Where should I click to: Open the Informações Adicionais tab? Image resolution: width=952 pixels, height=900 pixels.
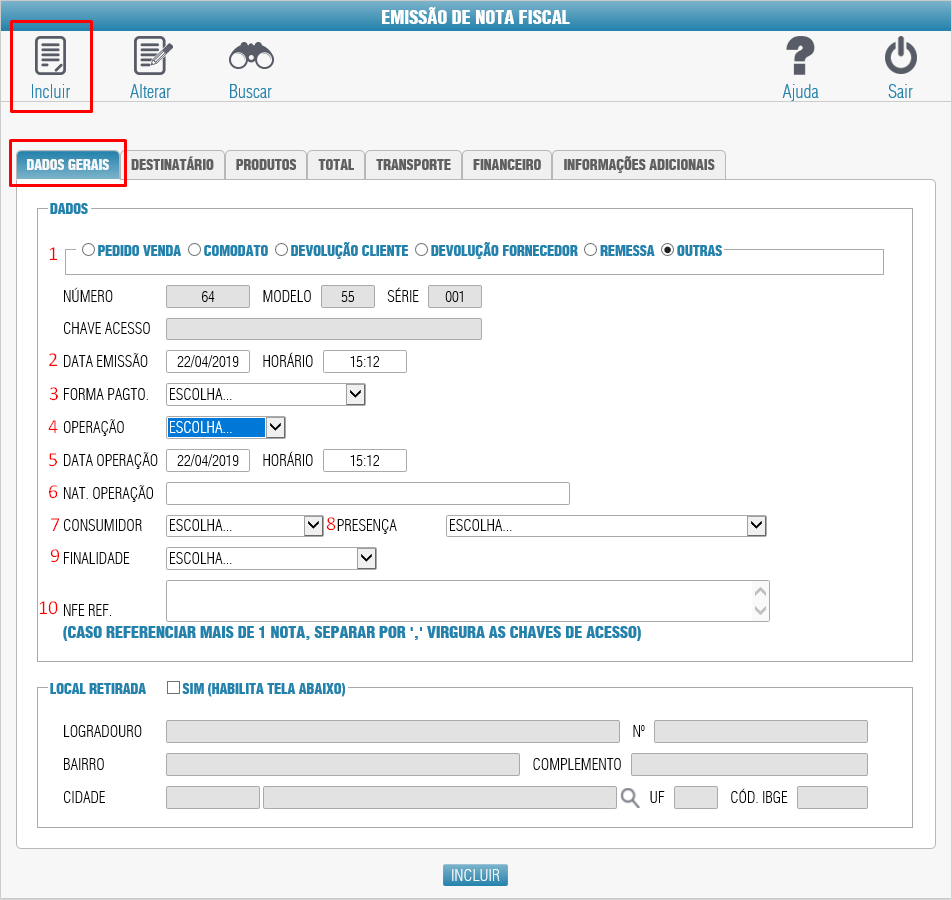click(639, 165)
